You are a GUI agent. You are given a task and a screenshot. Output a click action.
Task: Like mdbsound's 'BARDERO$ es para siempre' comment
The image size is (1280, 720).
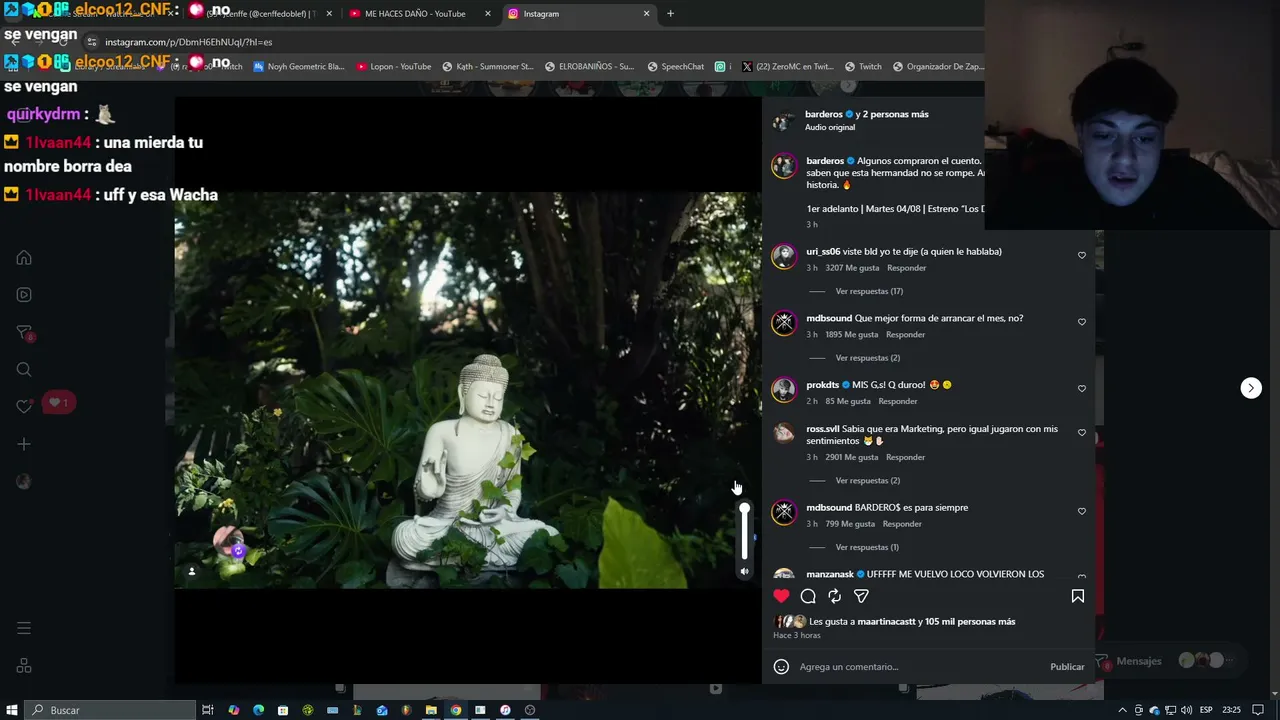tap(1082, 511)
